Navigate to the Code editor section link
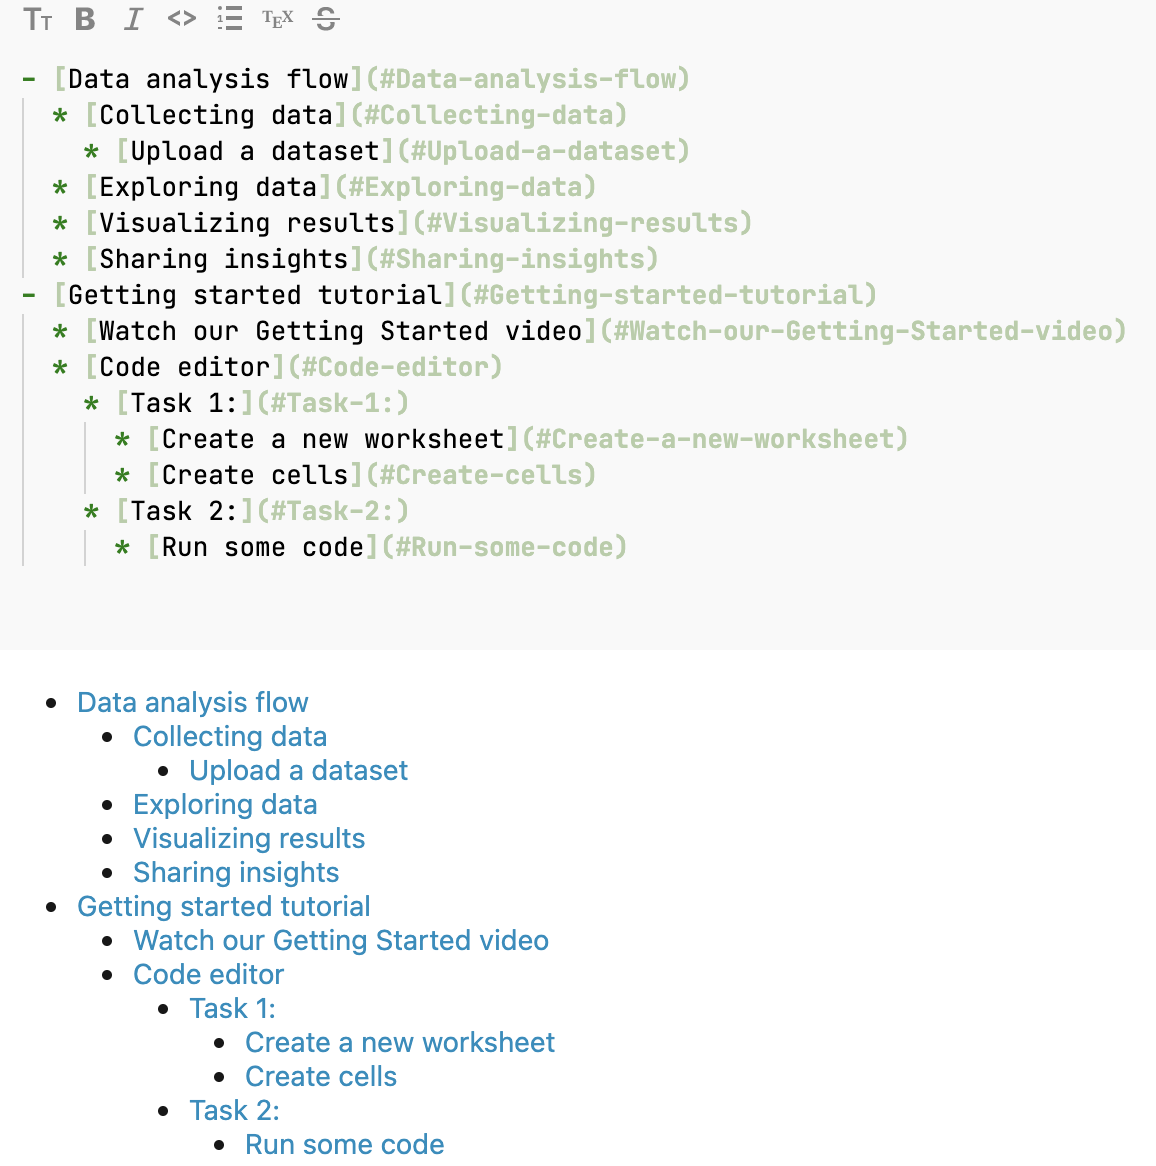Viewport: 1156px width, 1166px height. (x=208, y=974)
